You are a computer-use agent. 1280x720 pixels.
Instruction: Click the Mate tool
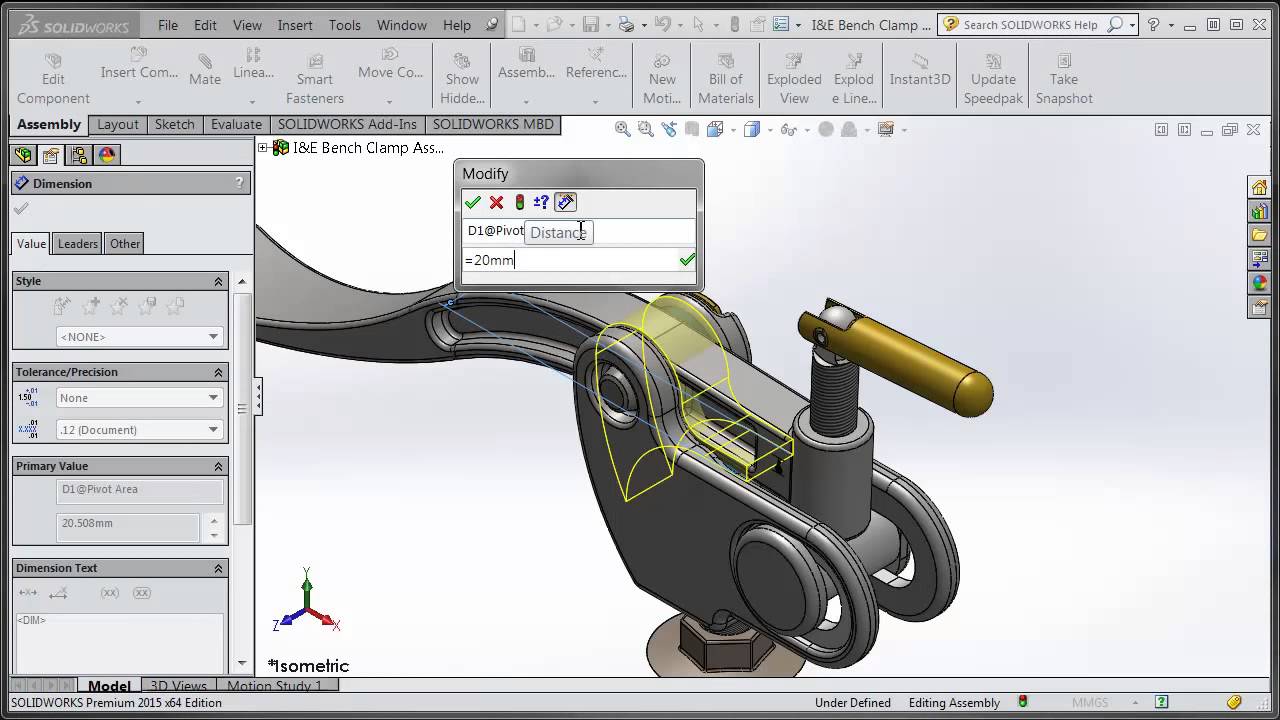(205, 70)
